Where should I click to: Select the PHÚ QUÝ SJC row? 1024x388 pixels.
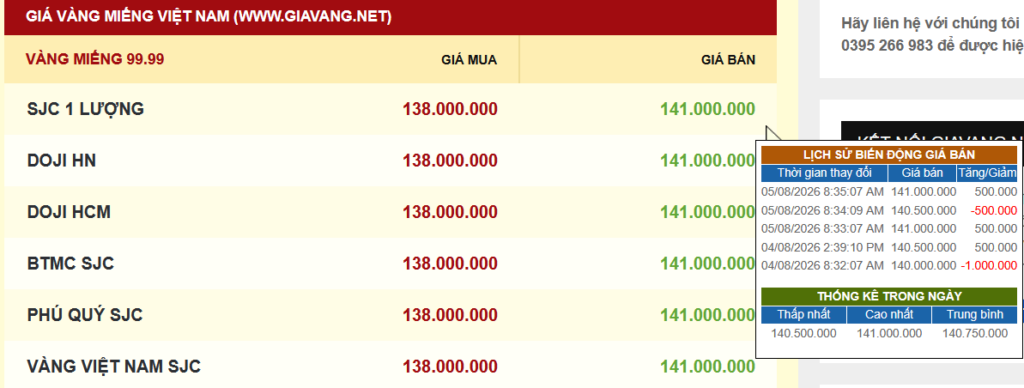pyautogui.click(x=391, y=315)
